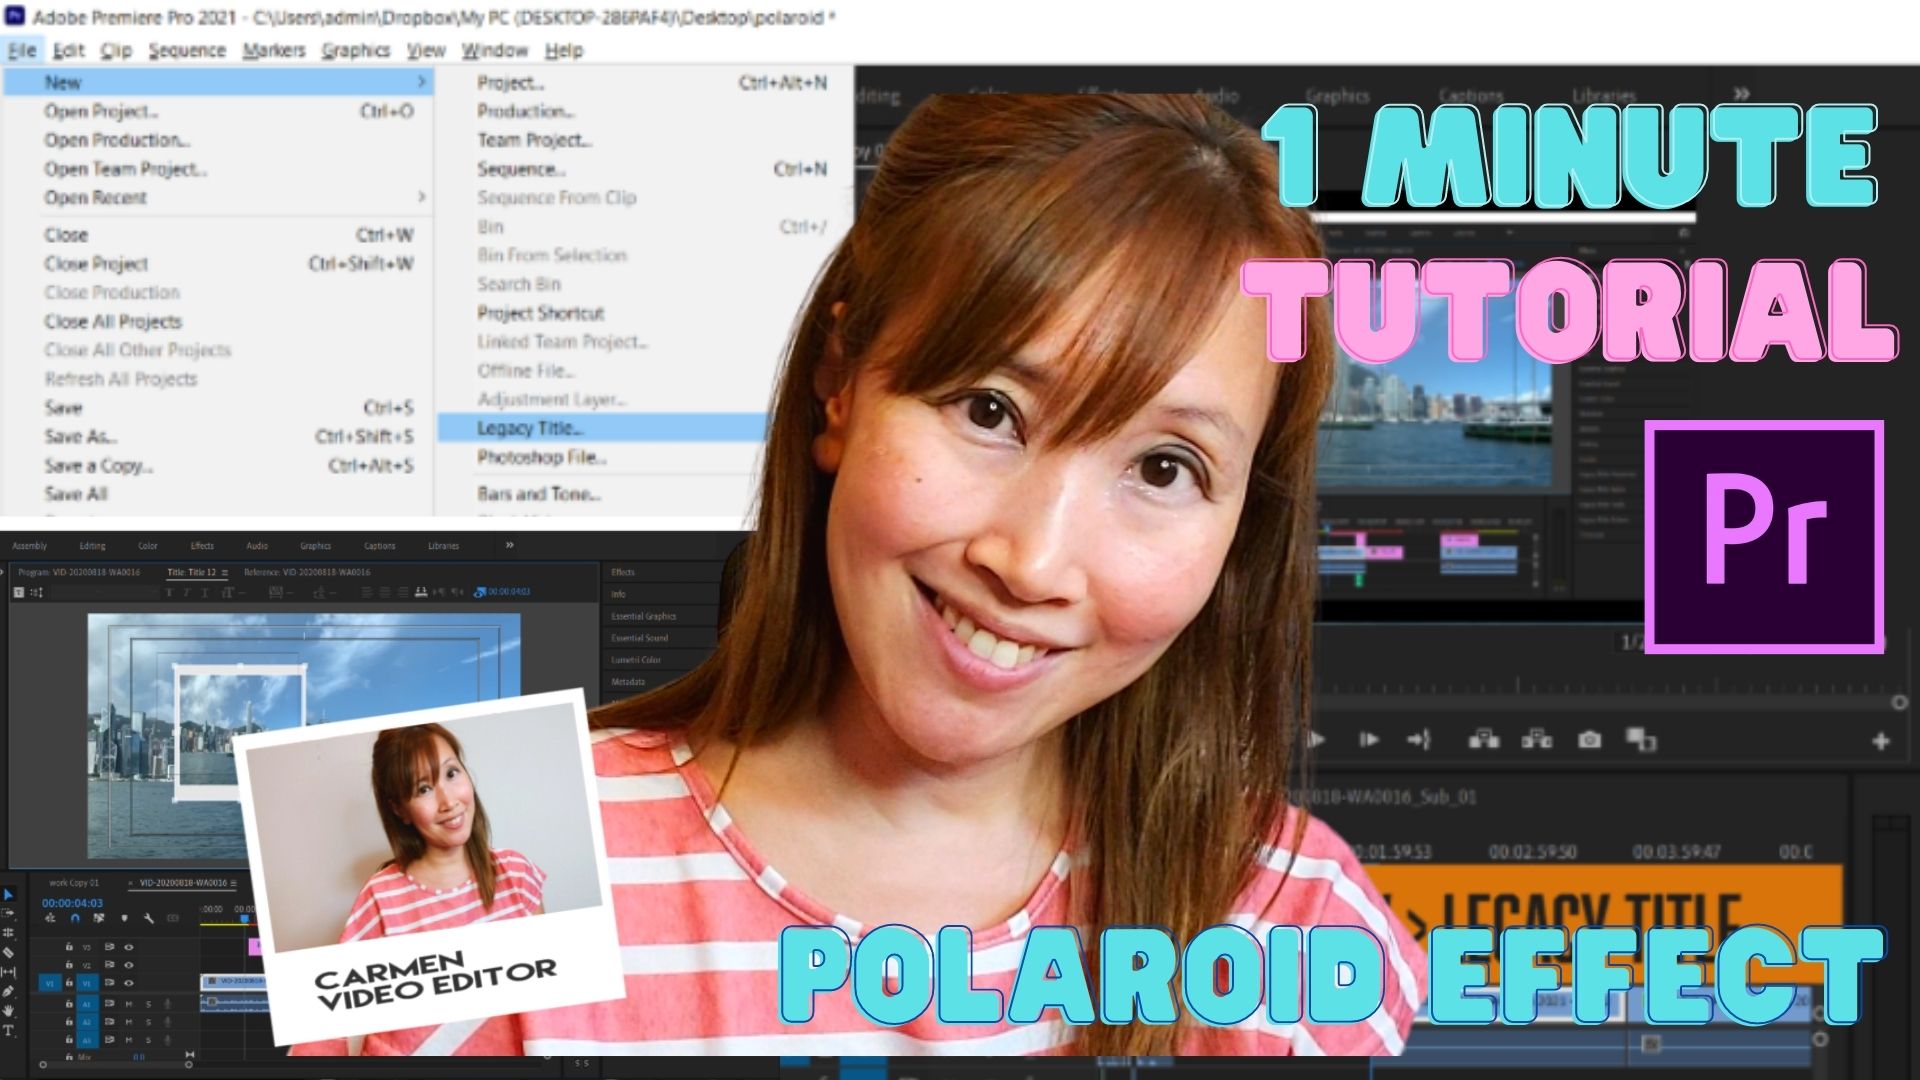Click the Lift button

pos(1483,740)
